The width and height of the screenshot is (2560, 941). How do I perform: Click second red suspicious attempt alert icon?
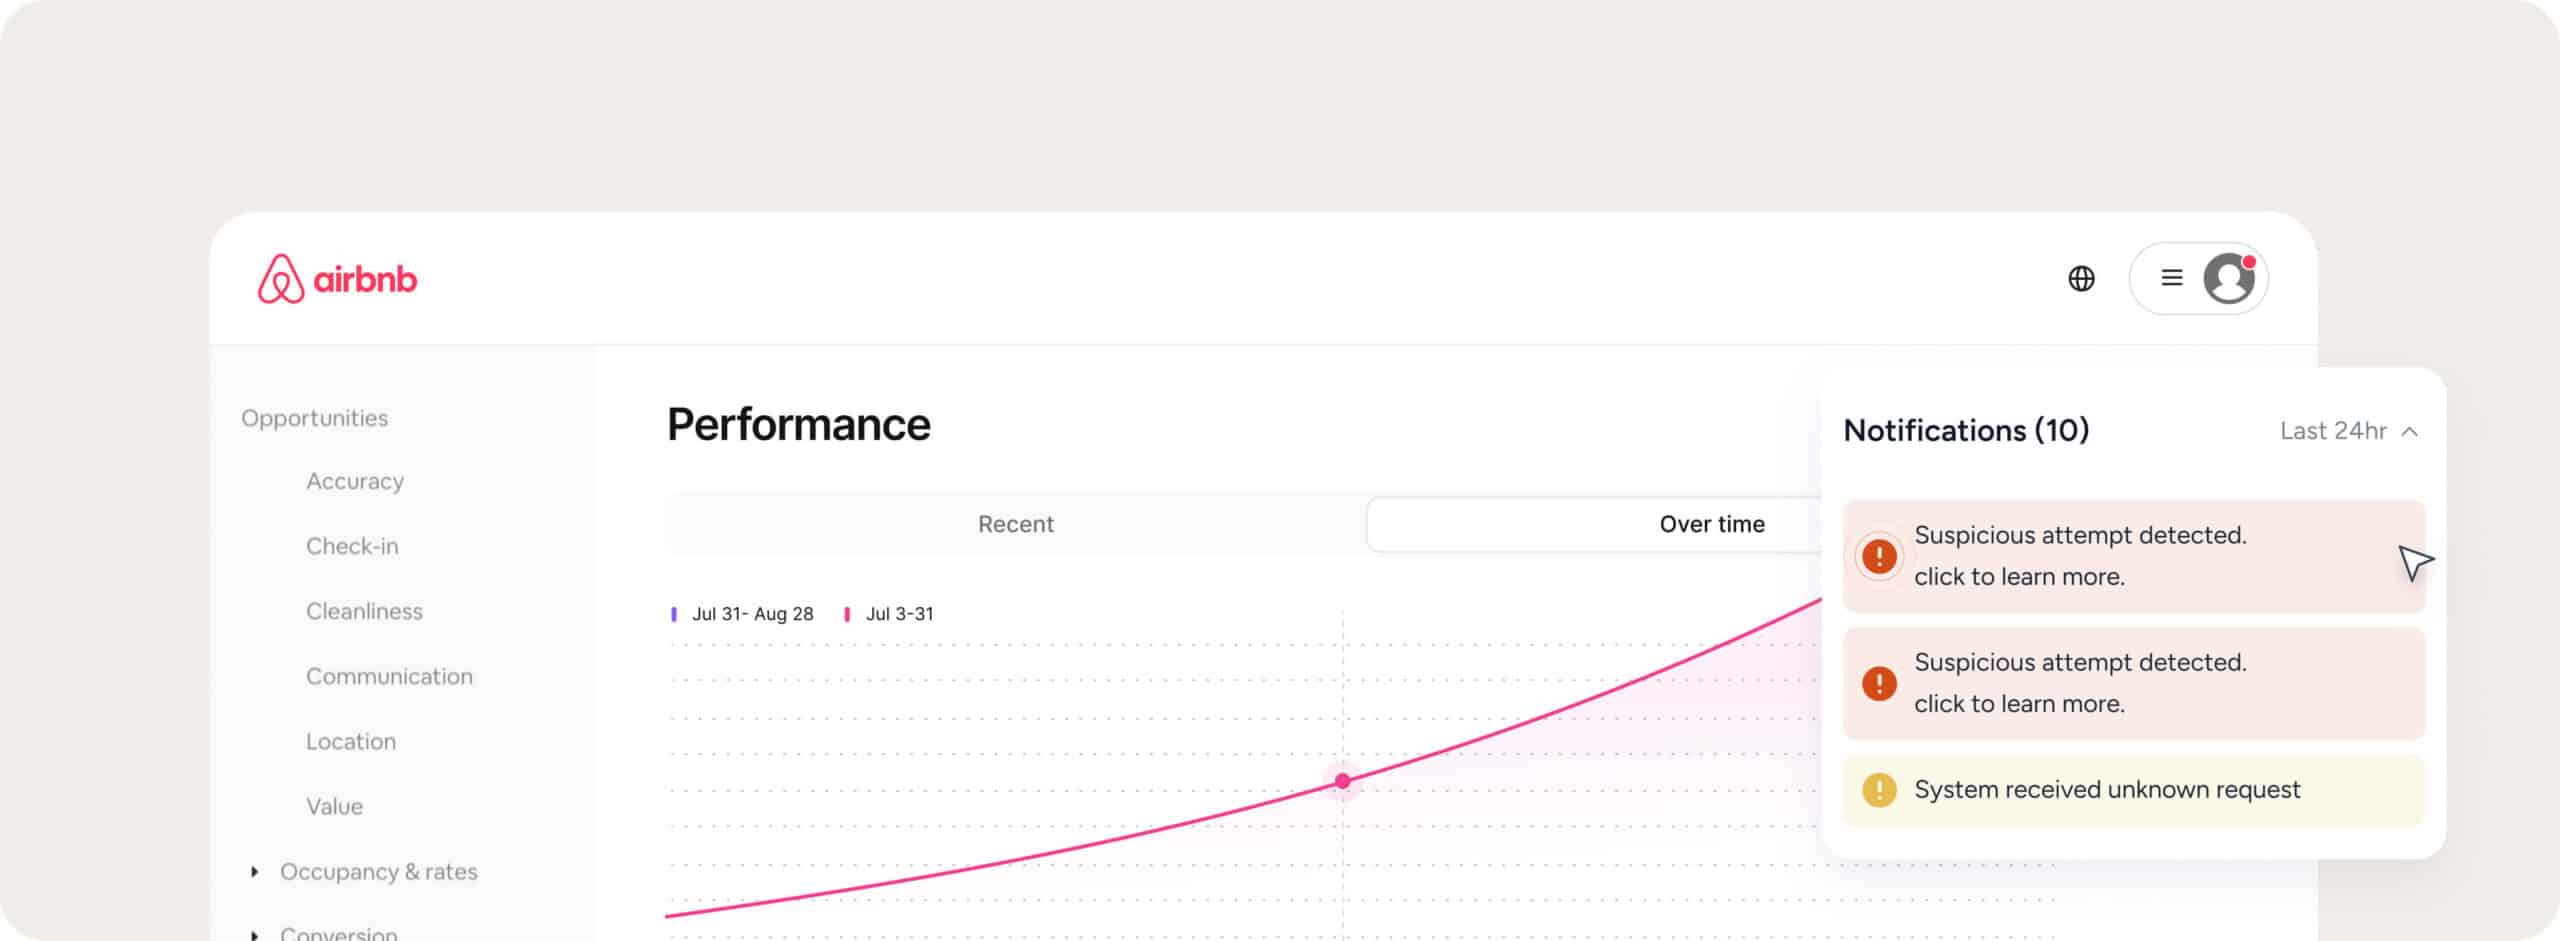pos(1879,683)
